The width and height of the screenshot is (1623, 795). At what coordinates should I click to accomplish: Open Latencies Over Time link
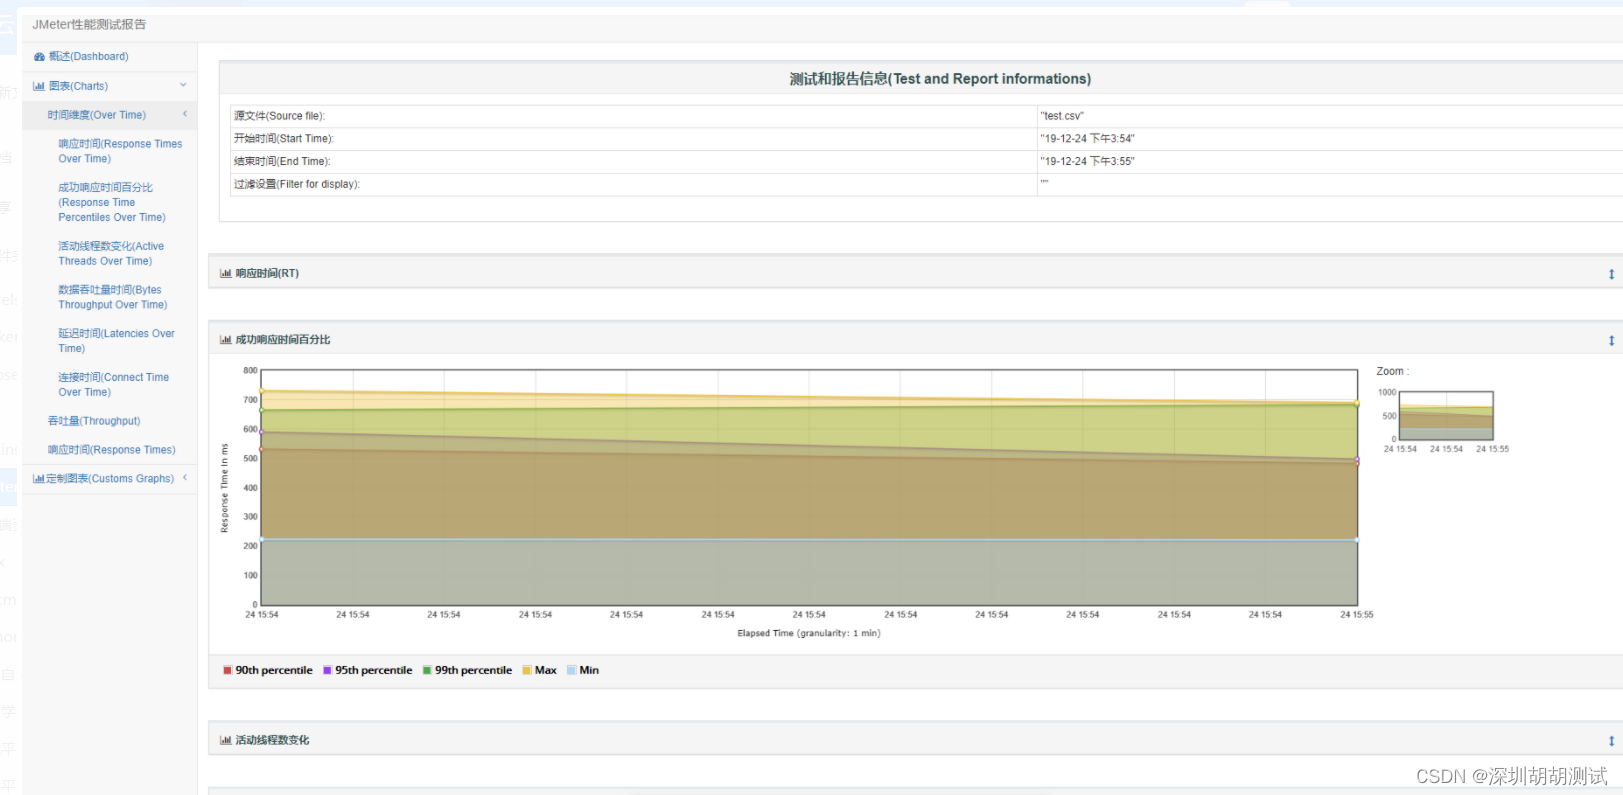(116, 341)
